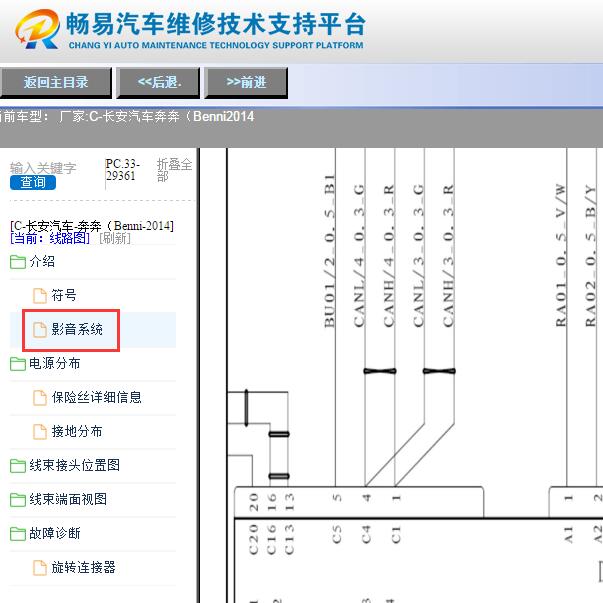The height and width of the screenshot is (603, 603).
Task: Click the 厂家:C-长安汽车奔奔 vehicle model text
Action: click(157, 116)
